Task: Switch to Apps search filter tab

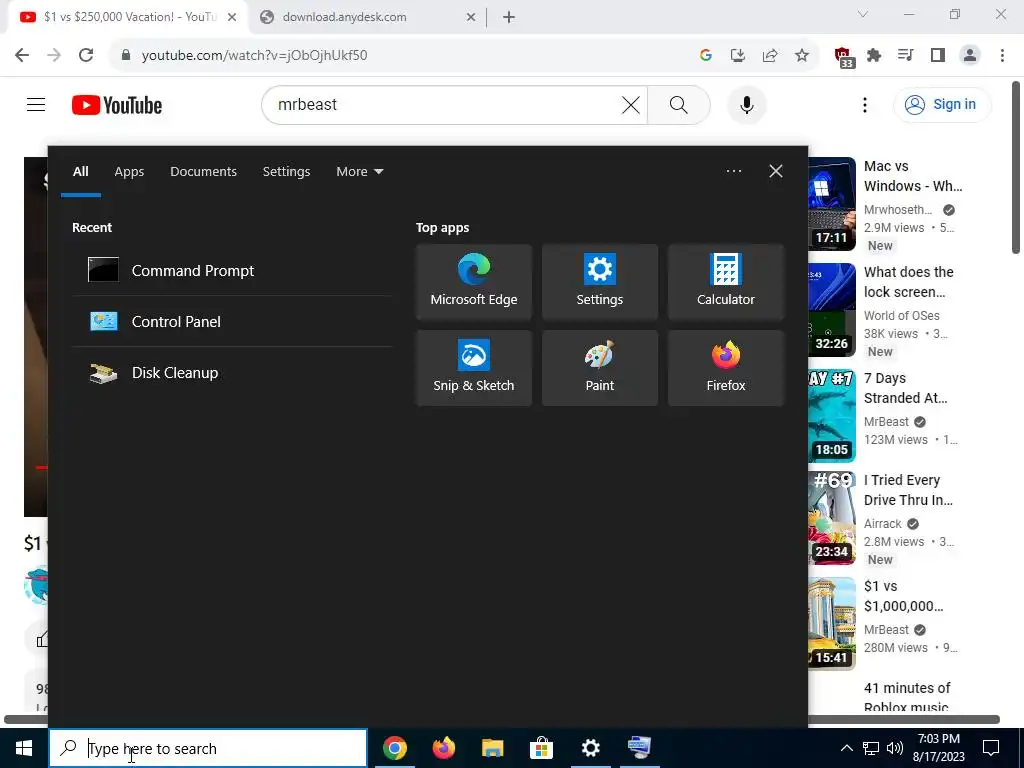Action: [x=129, y=172]
